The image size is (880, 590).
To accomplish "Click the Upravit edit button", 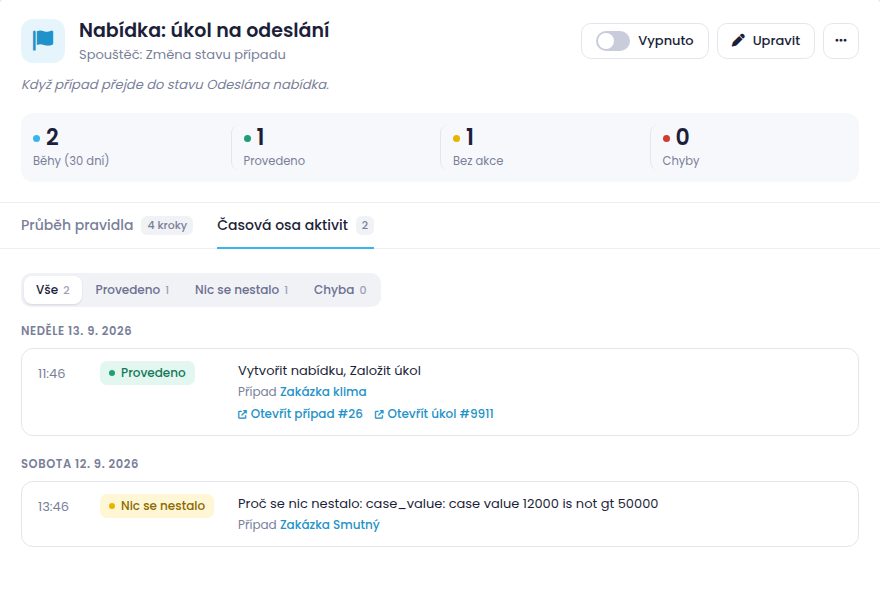I will click(x=766, y=40).
